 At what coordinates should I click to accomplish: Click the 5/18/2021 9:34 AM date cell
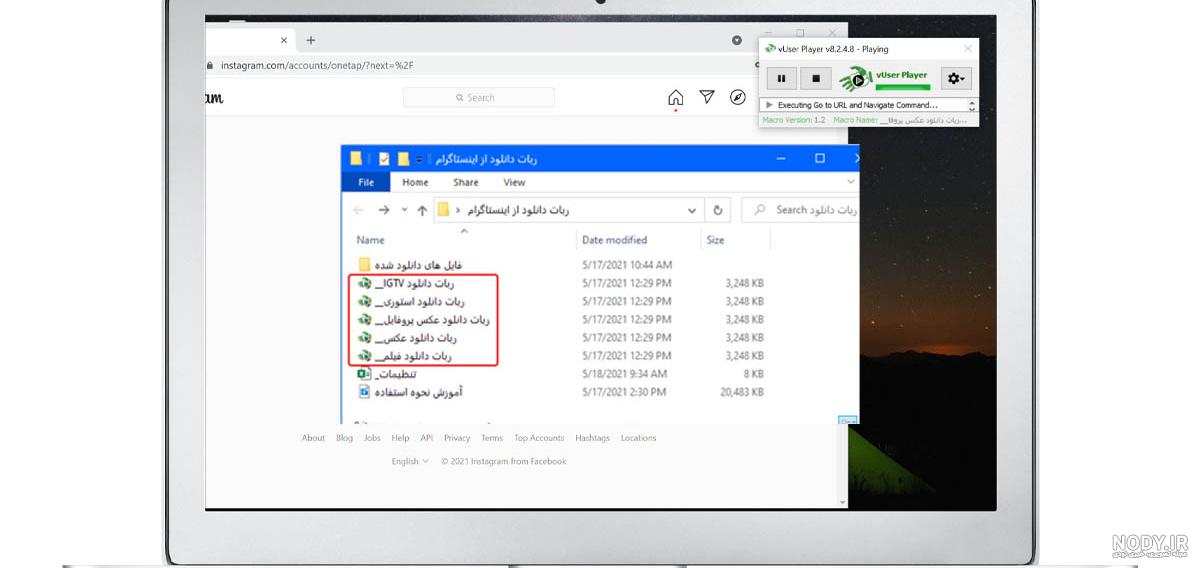pos(623,374)
